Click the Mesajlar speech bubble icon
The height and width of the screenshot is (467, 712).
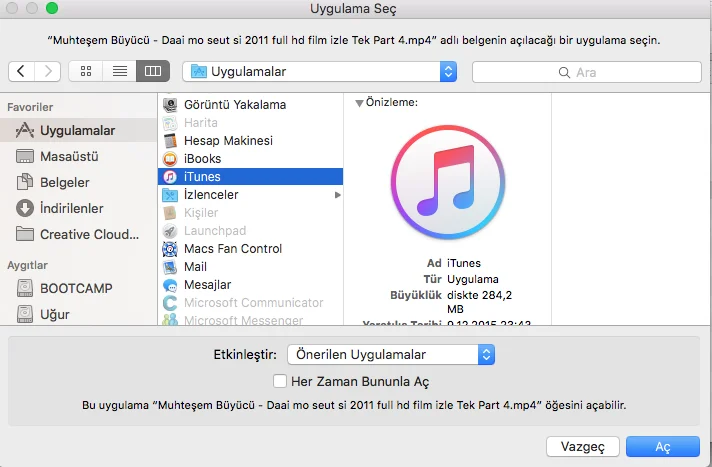(170, 285)
